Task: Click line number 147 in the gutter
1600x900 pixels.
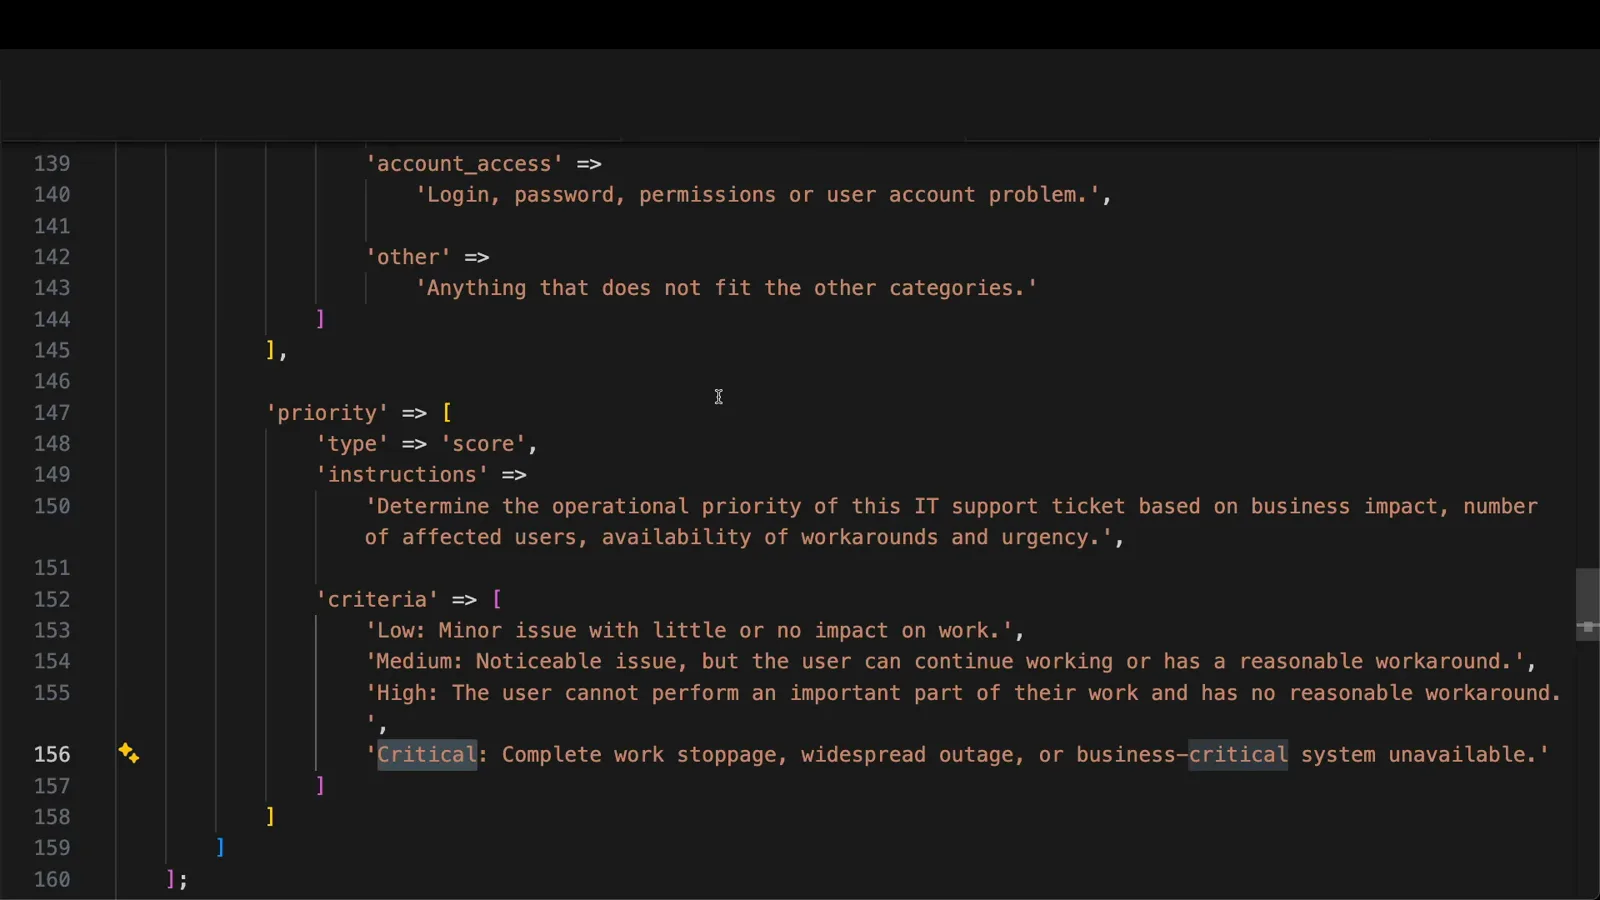Action: [x=52, y=412]
